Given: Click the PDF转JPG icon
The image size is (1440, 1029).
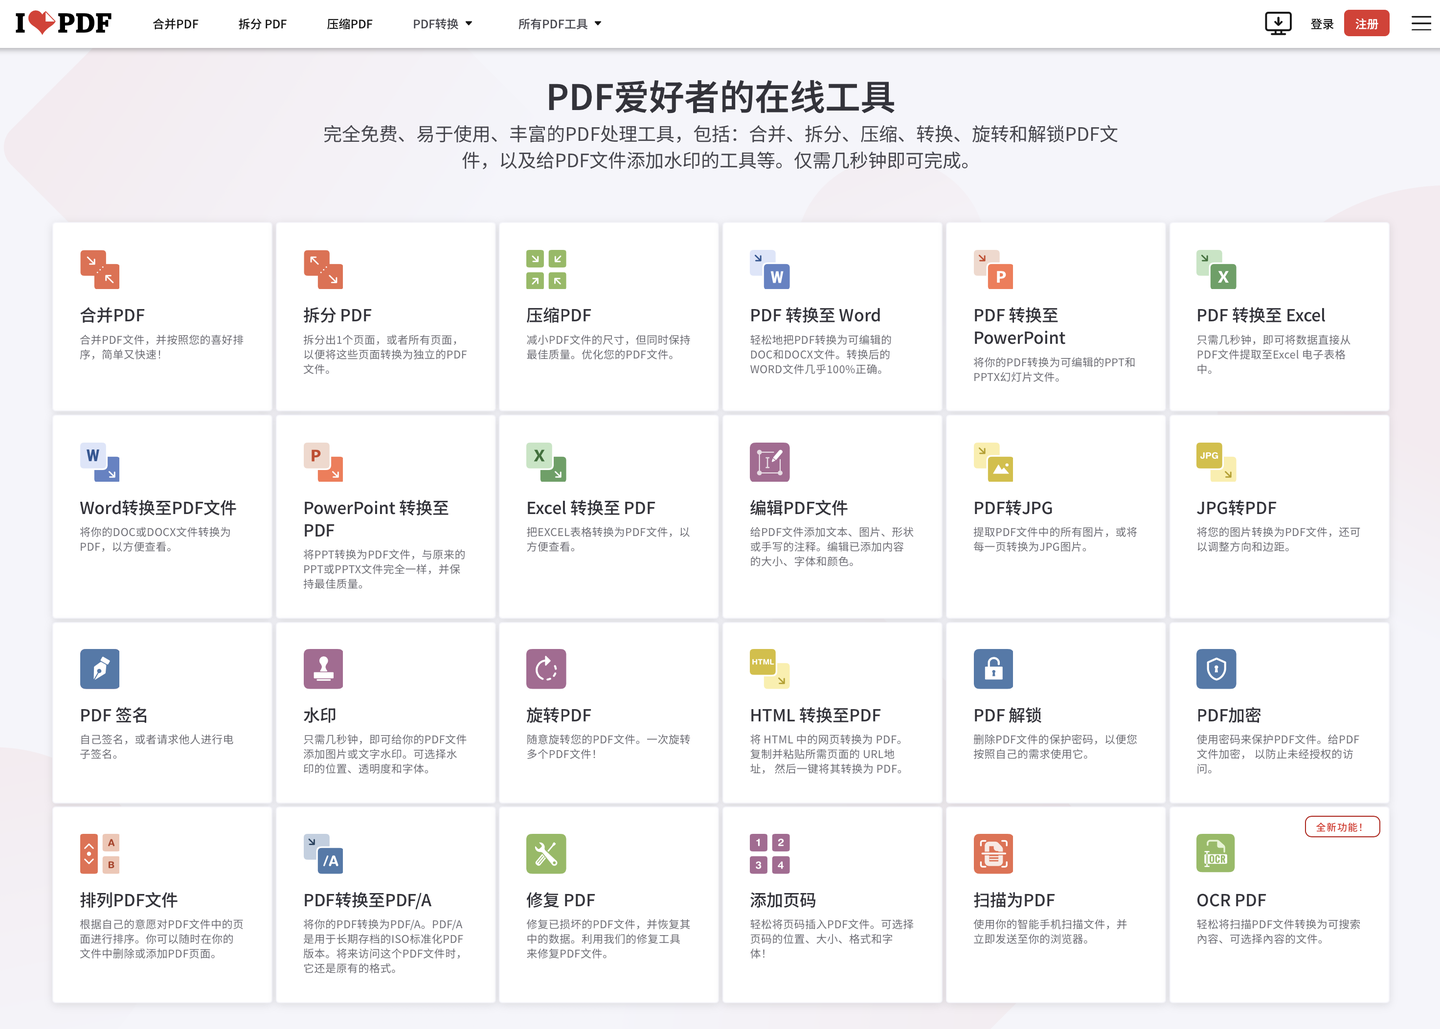Looking at the screenshot, I should coord(993,462).
